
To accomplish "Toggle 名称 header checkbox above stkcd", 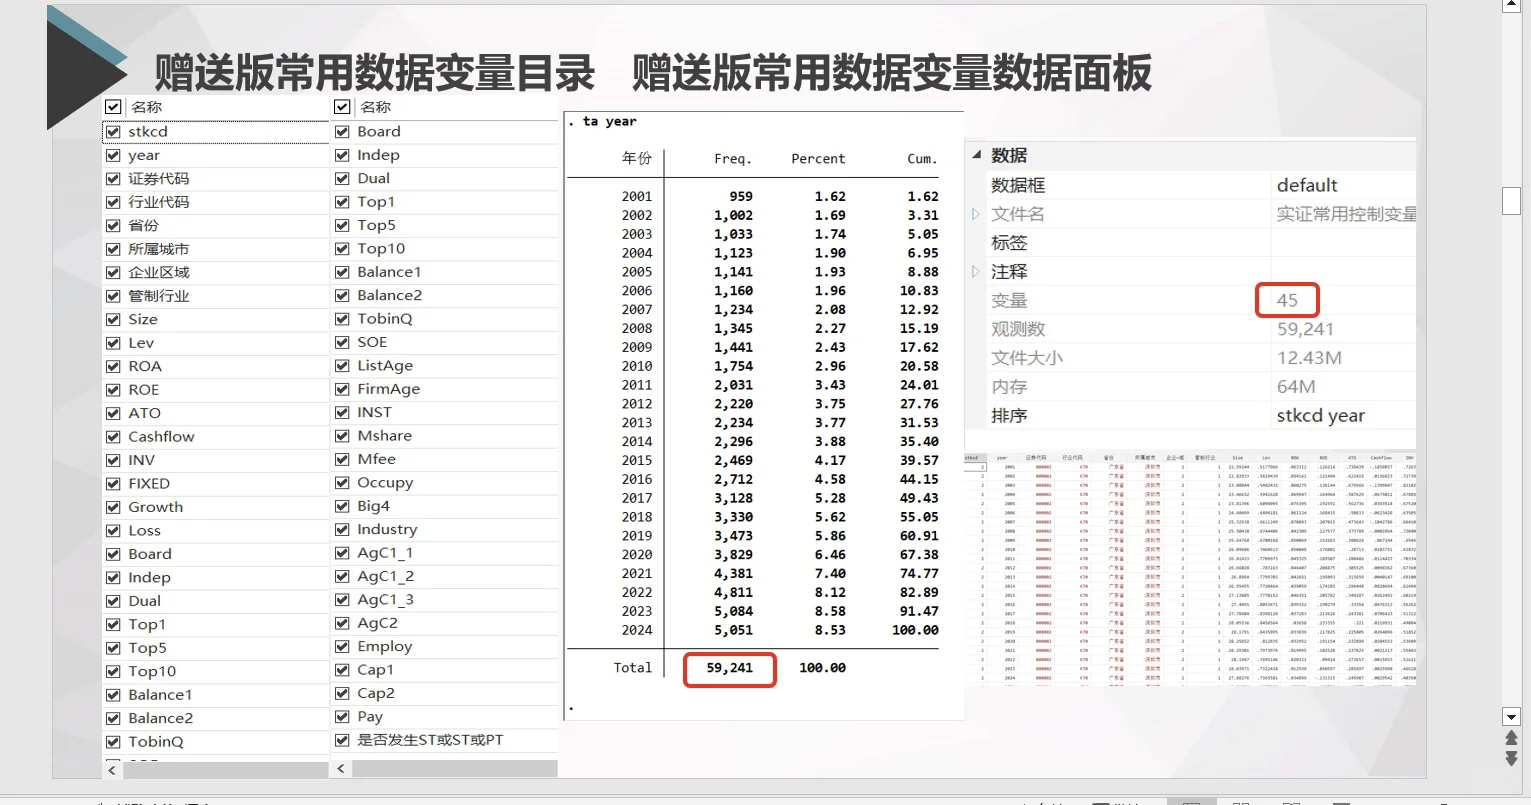I will pos(113,107).
